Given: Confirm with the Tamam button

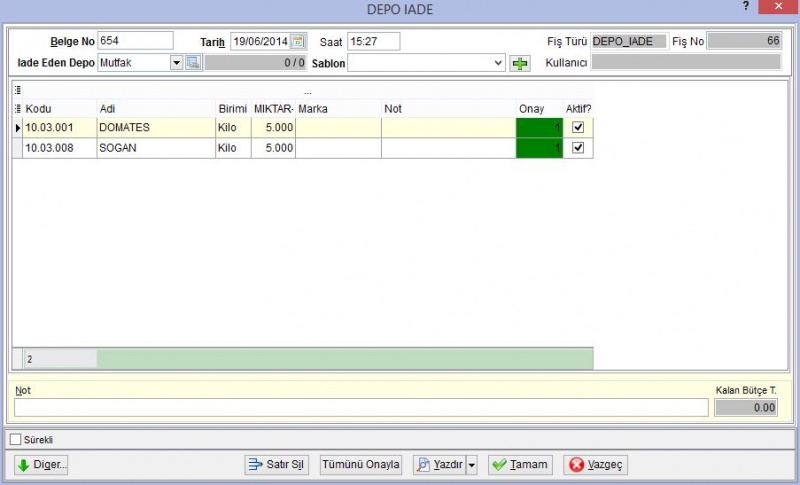Looking at the screenshot, I should 520,465.
